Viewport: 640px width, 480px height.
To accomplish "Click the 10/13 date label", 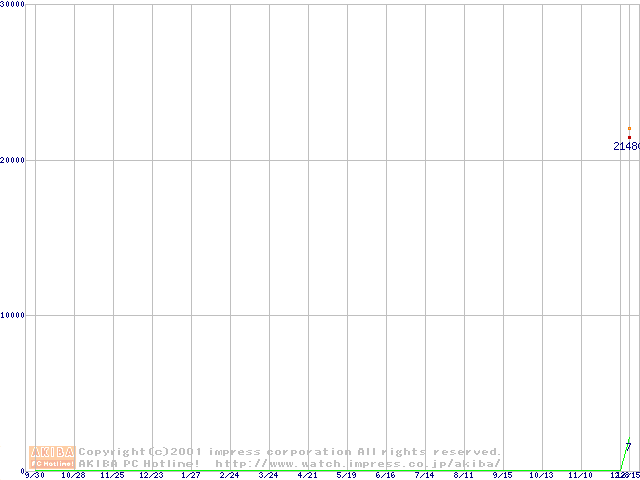I will coord(541,475).
